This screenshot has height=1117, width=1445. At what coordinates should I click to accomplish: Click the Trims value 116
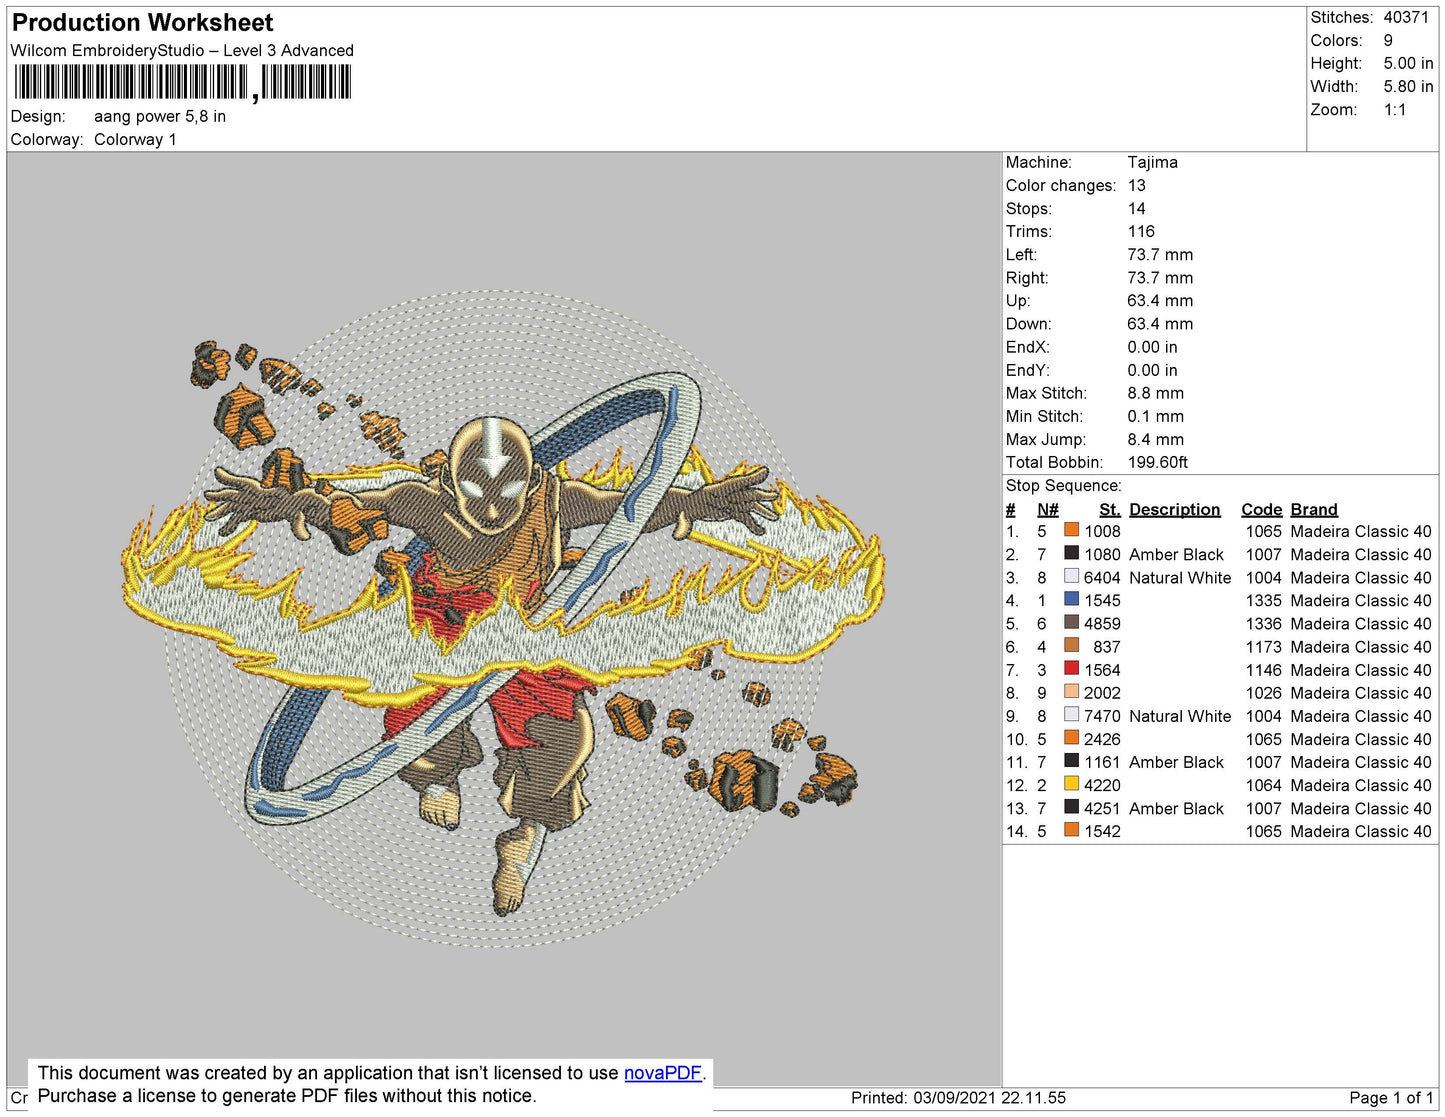click(x=1141, y=231)
